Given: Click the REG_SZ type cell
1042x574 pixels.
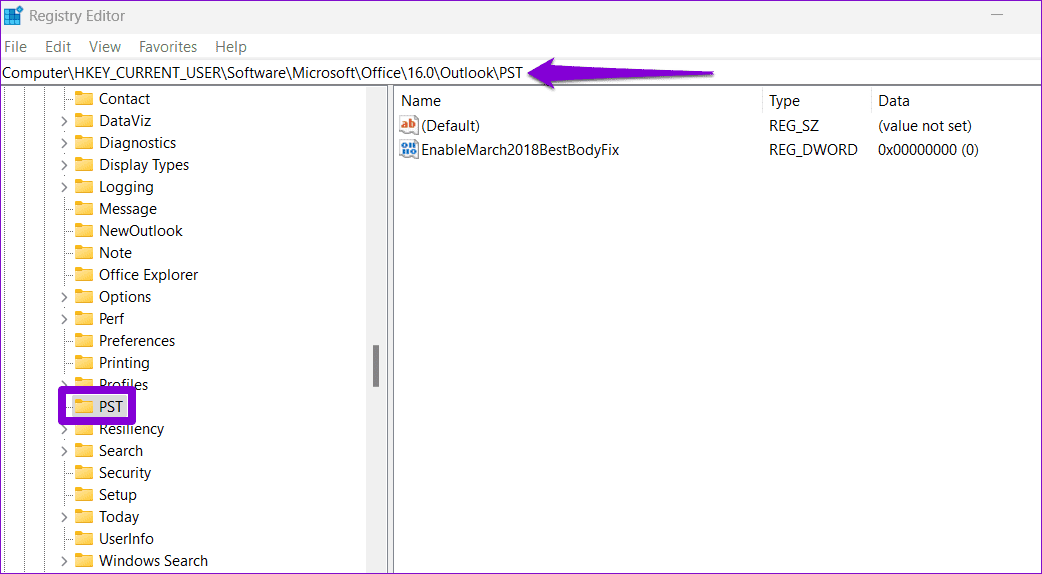Looking at the screenshot, I should tap(793, 126).
